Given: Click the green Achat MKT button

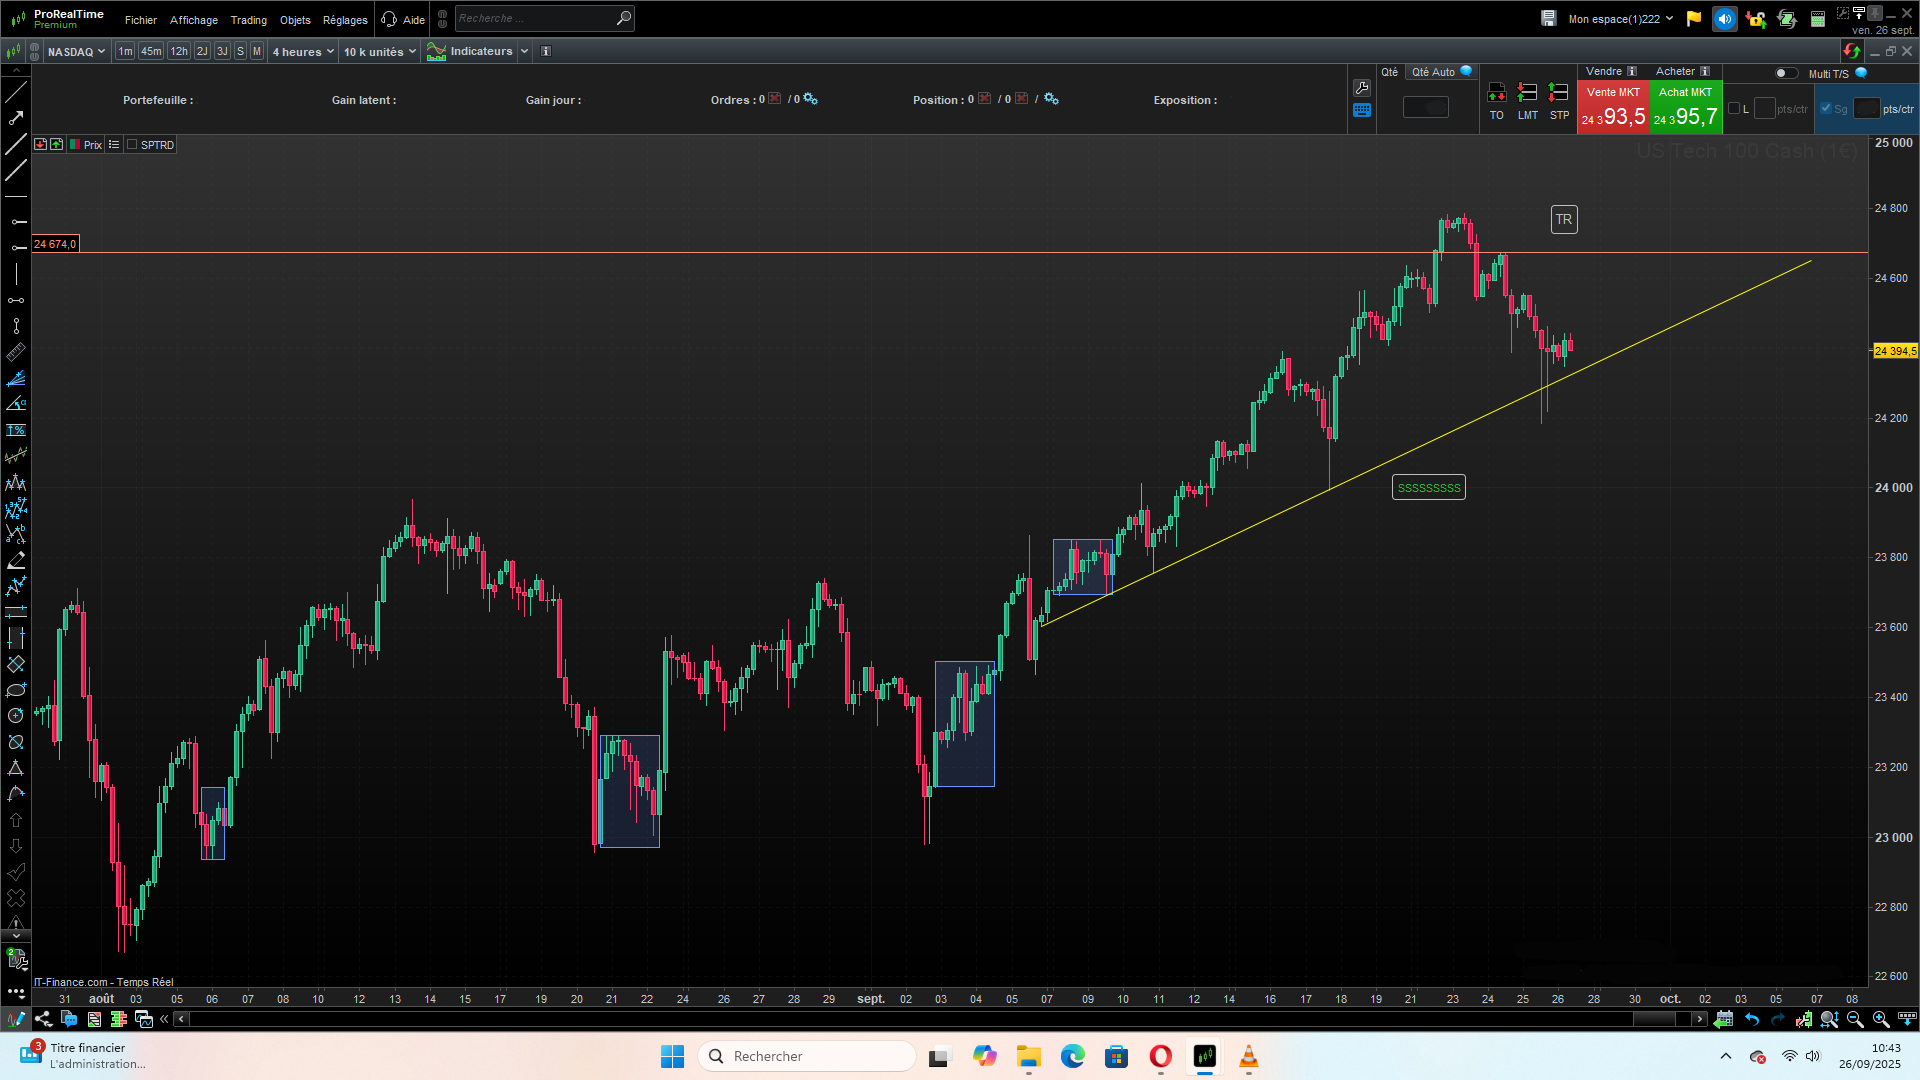Looking at the screenshot, I should (x=1686, y=107).
